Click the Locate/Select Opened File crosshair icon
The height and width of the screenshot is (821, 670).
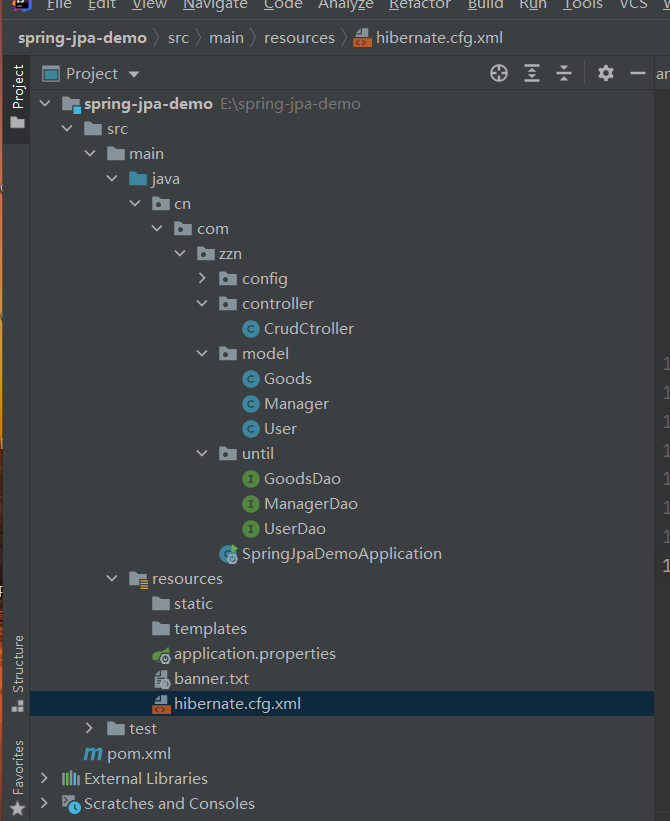pyautogui.click(x=499, y=73)
